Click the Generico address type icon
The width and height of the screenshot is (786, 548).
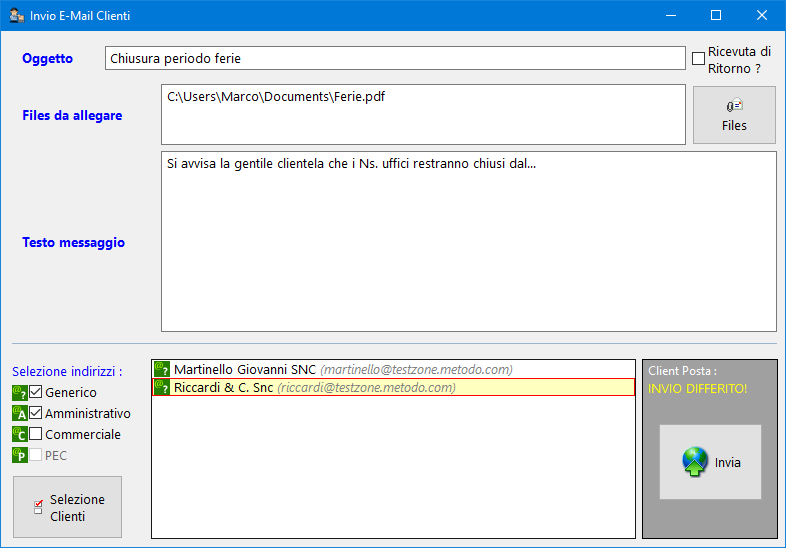click(19, 392)
